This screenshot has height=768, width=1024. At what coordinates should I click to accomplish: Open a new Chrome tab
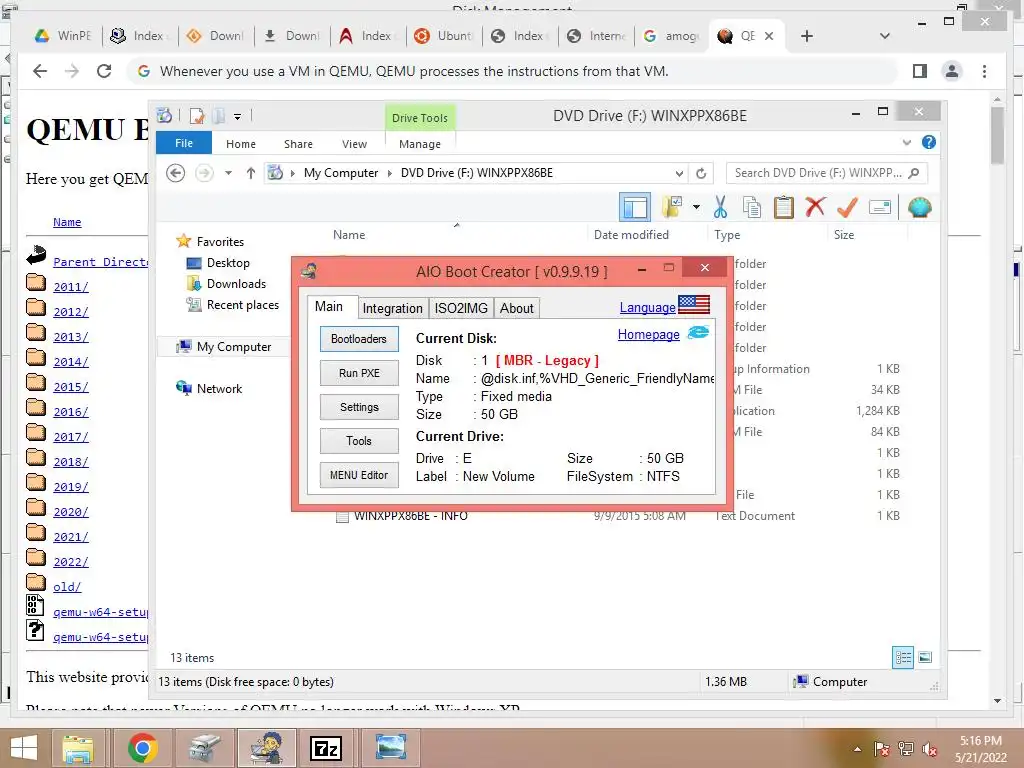point(807,36)
